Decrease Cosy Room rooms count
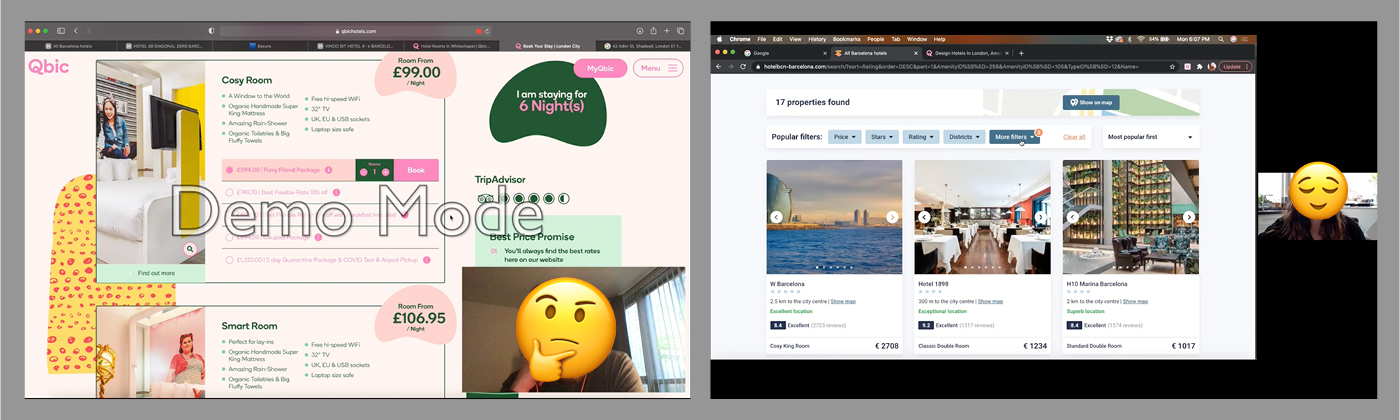 (x=364, y=173)
